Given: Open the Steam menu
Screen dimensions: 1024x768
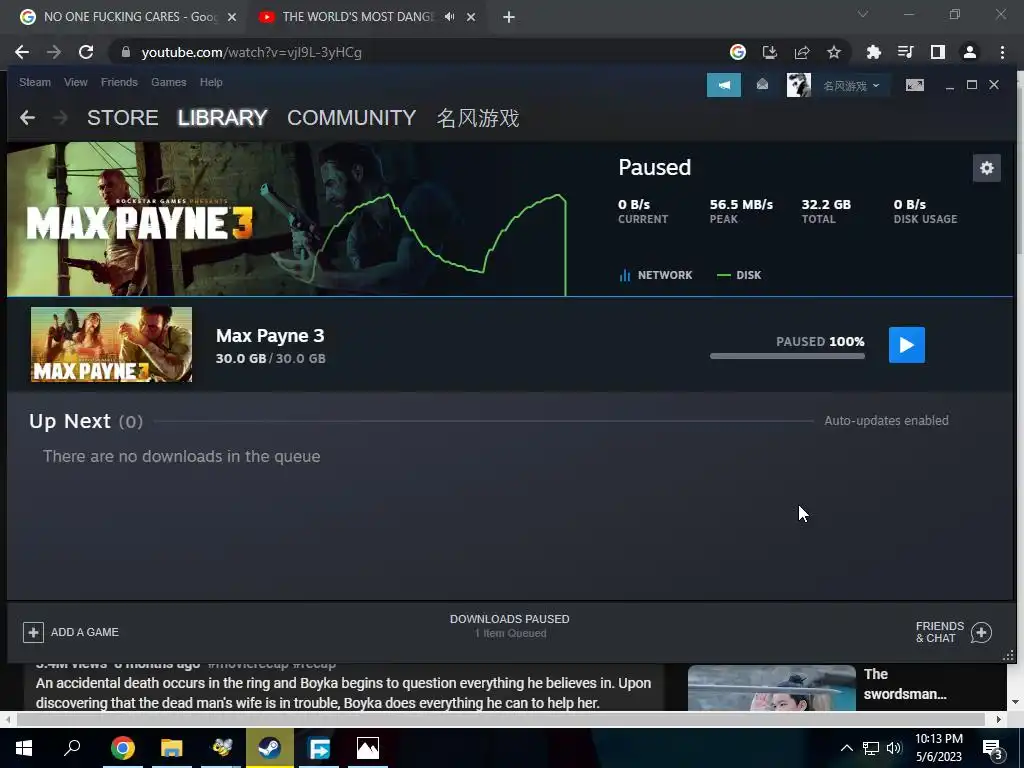Looking at the screenshot, I should (35, 82).
